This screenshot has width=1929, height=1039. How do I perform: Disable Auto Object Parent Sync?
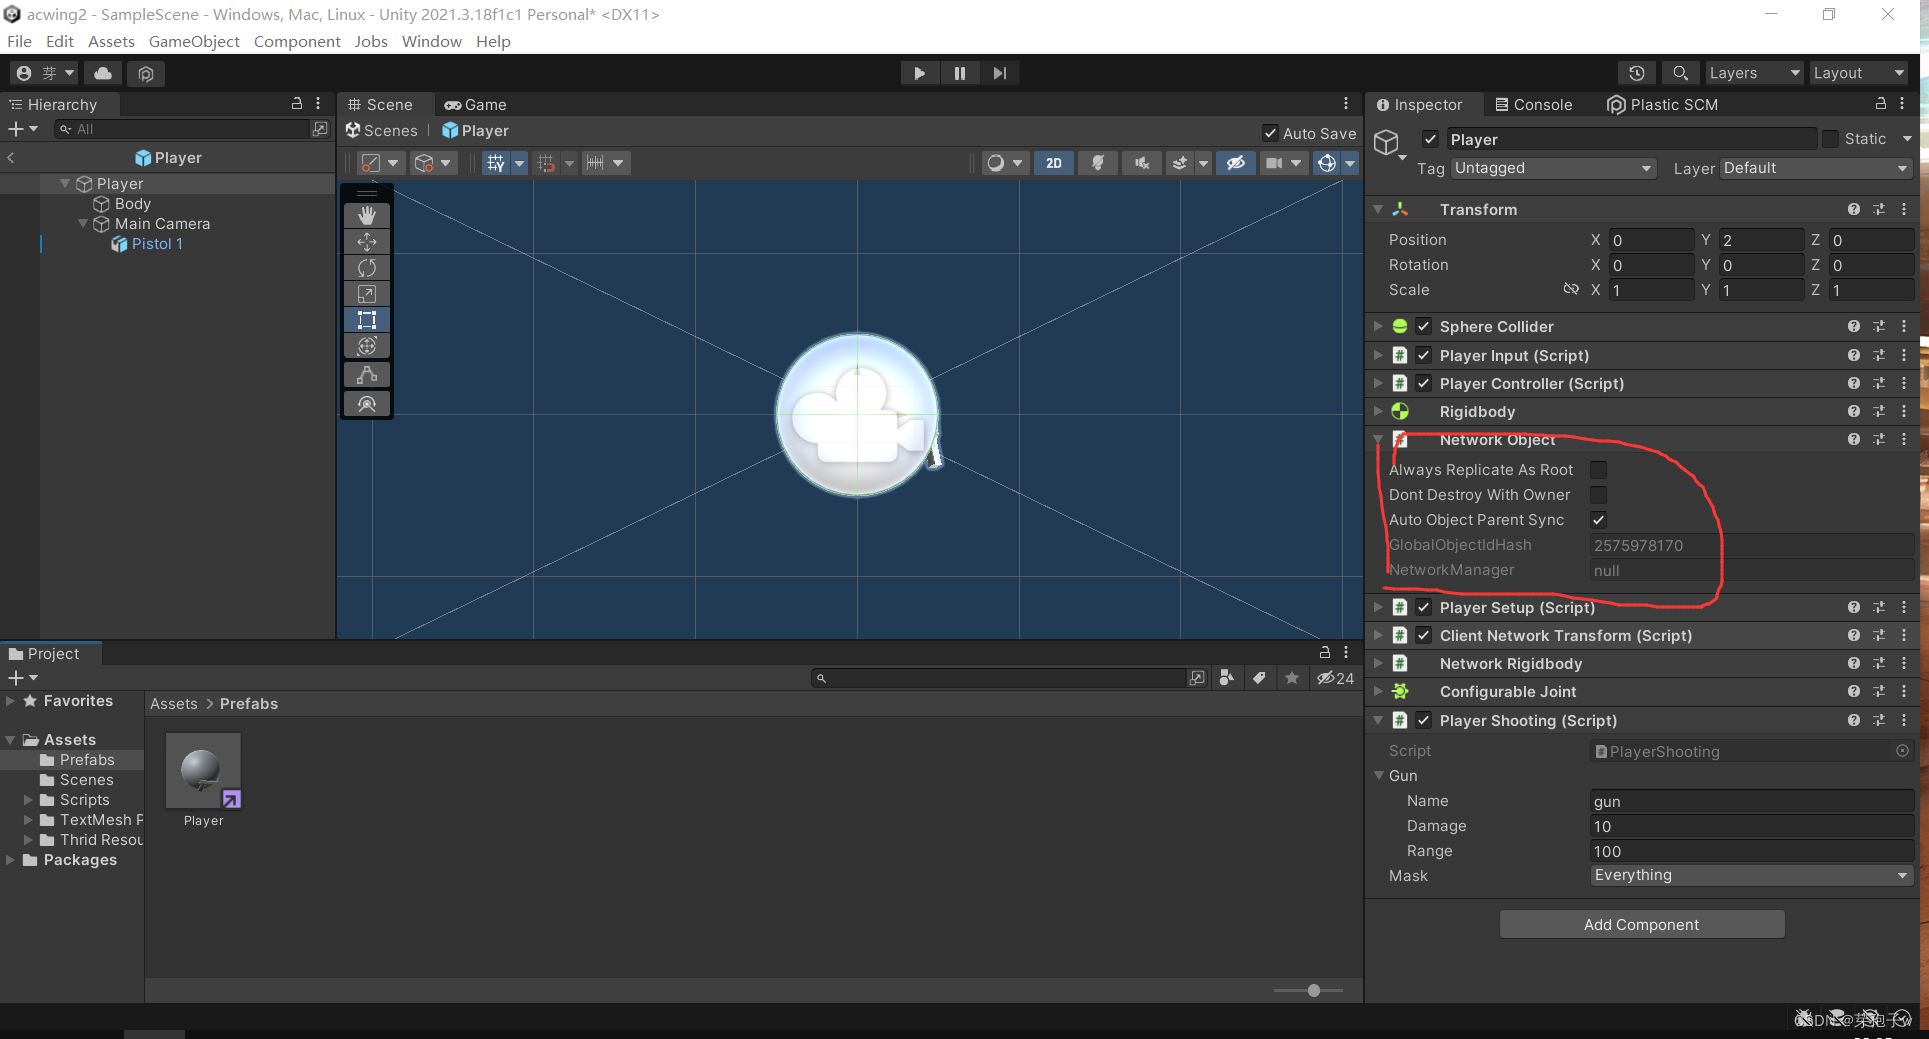(1598, 519)
